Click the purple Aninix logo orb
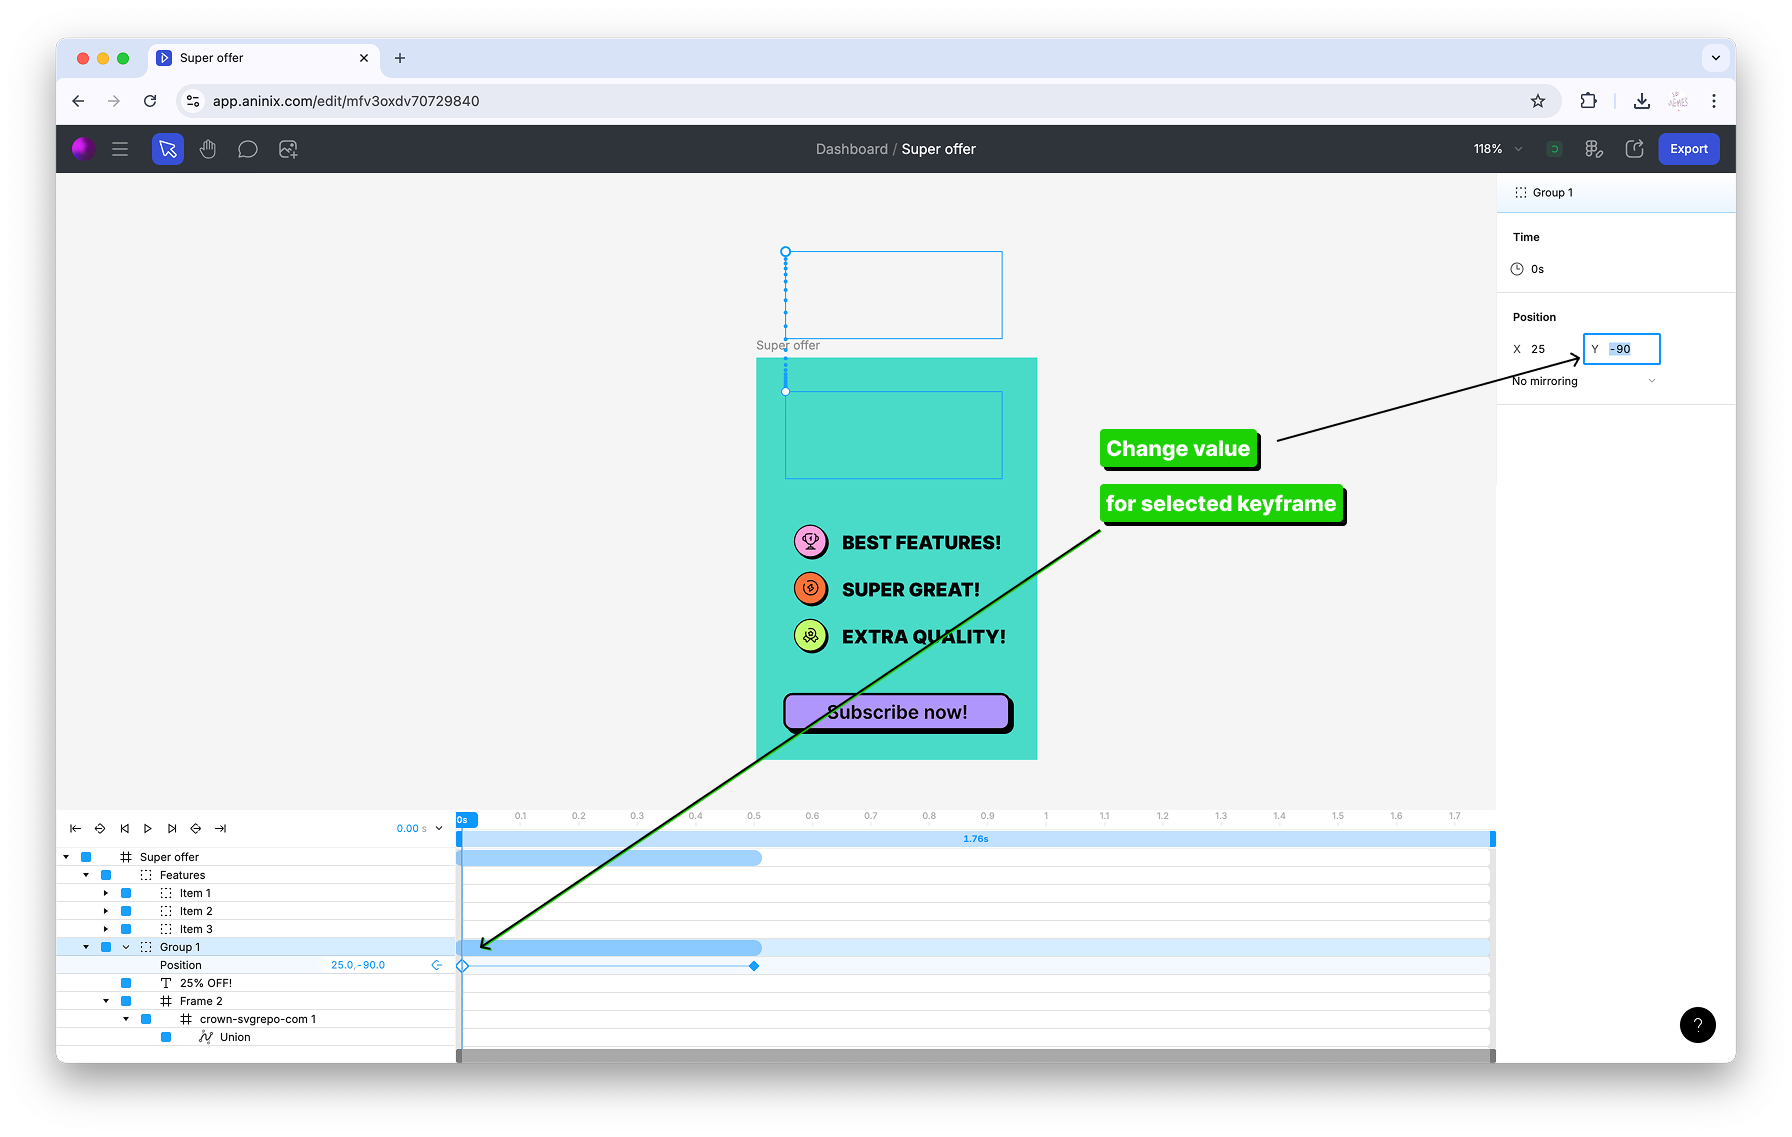This screenshot has height=1137, width=1792. click(x=84, y=149)
